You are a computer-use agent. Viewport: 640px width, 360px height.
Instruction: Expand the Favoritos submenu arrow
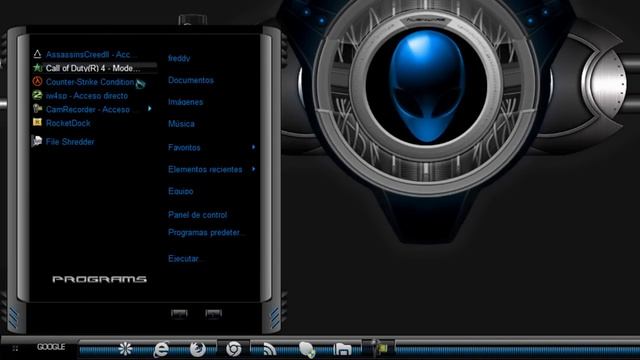pos(253,147)
